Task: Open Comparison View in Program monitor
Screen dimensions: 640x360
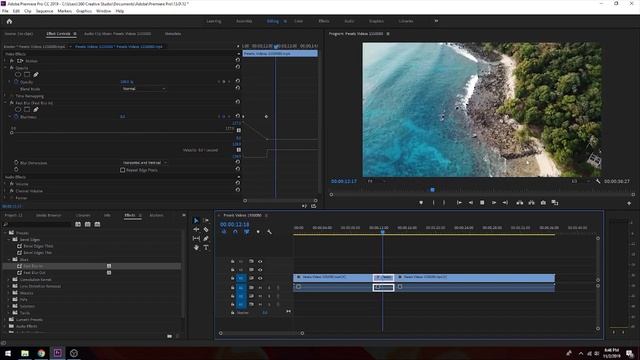Action: [x=555, y=202]
